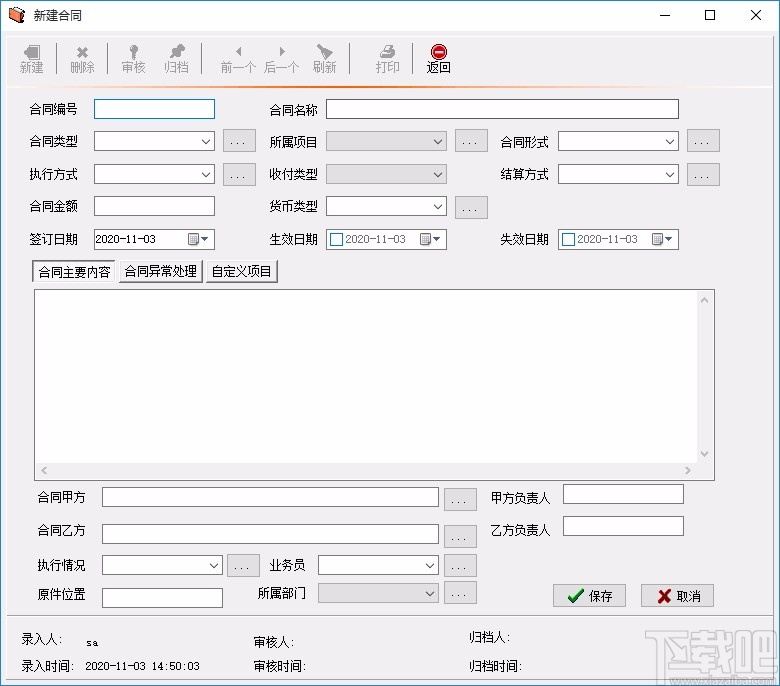Open calendar picker for 签订日期
The image size is (780, 686).
coord(198,239)
